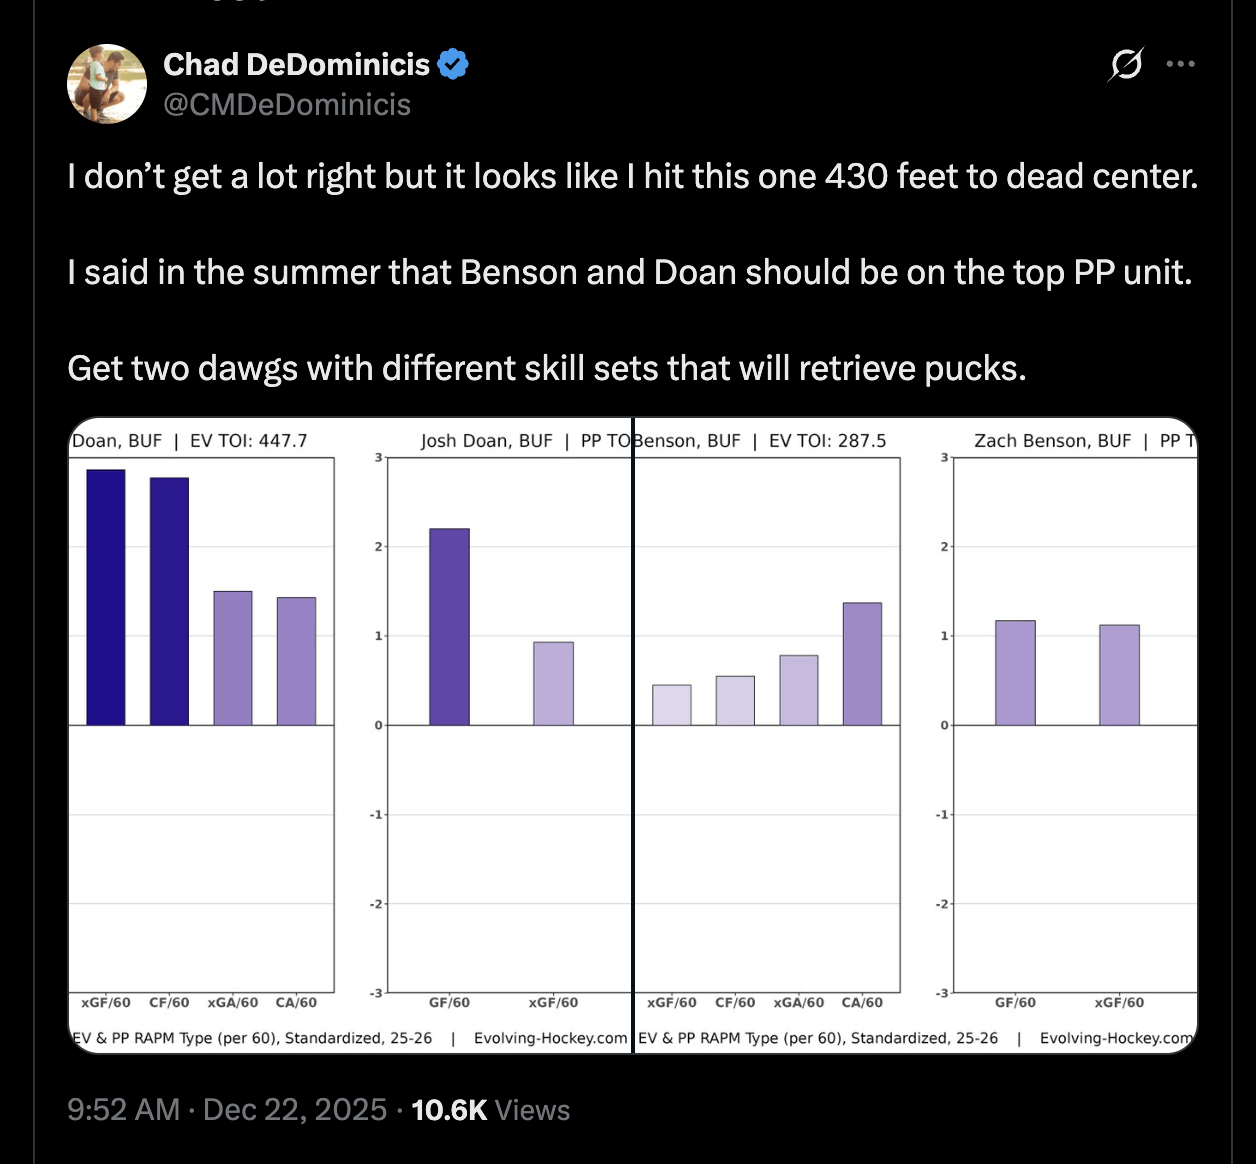Open the @CMDeDominicis handle link
Viewport: 1256px width, 1164px height.
(x=287, y=105)
